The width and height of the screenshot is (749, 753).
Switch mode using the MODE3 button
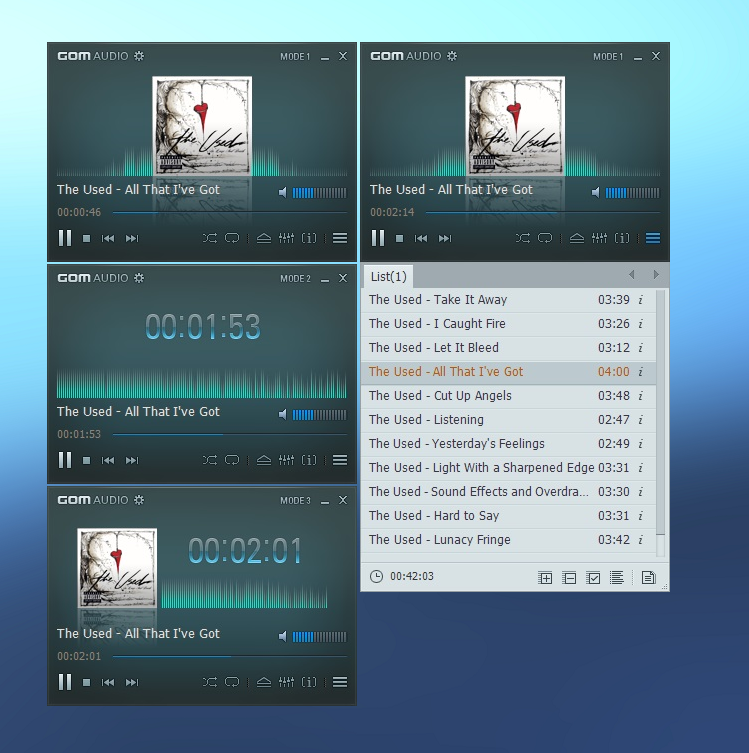tap(295, 500)
